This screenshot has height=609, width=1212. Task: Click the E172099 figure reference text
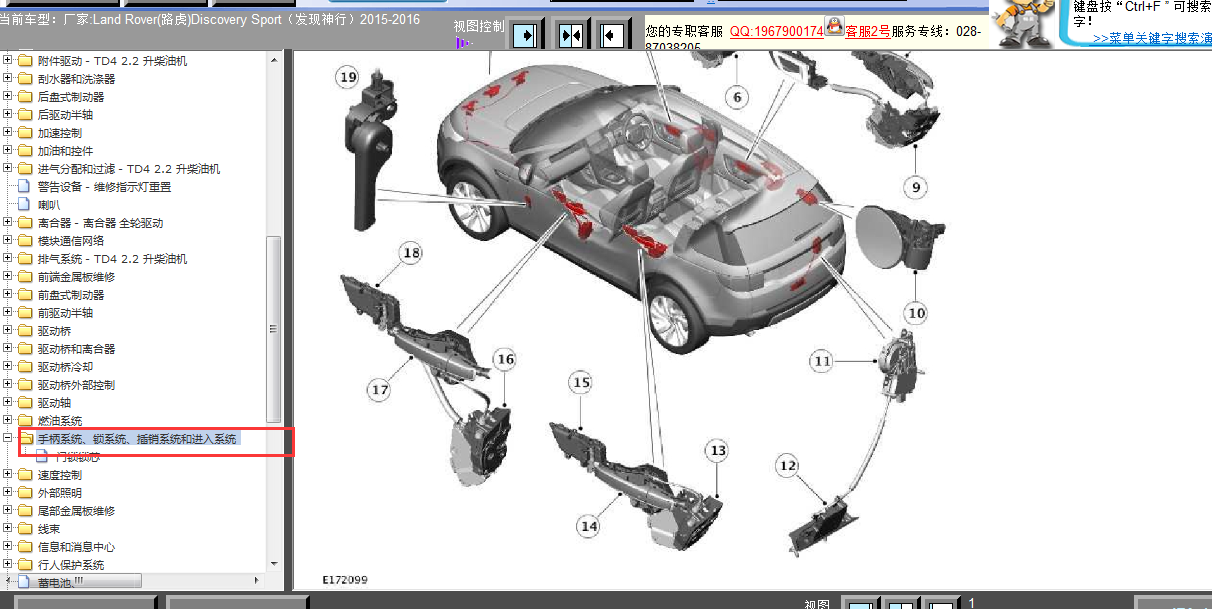tap(345, 580)
